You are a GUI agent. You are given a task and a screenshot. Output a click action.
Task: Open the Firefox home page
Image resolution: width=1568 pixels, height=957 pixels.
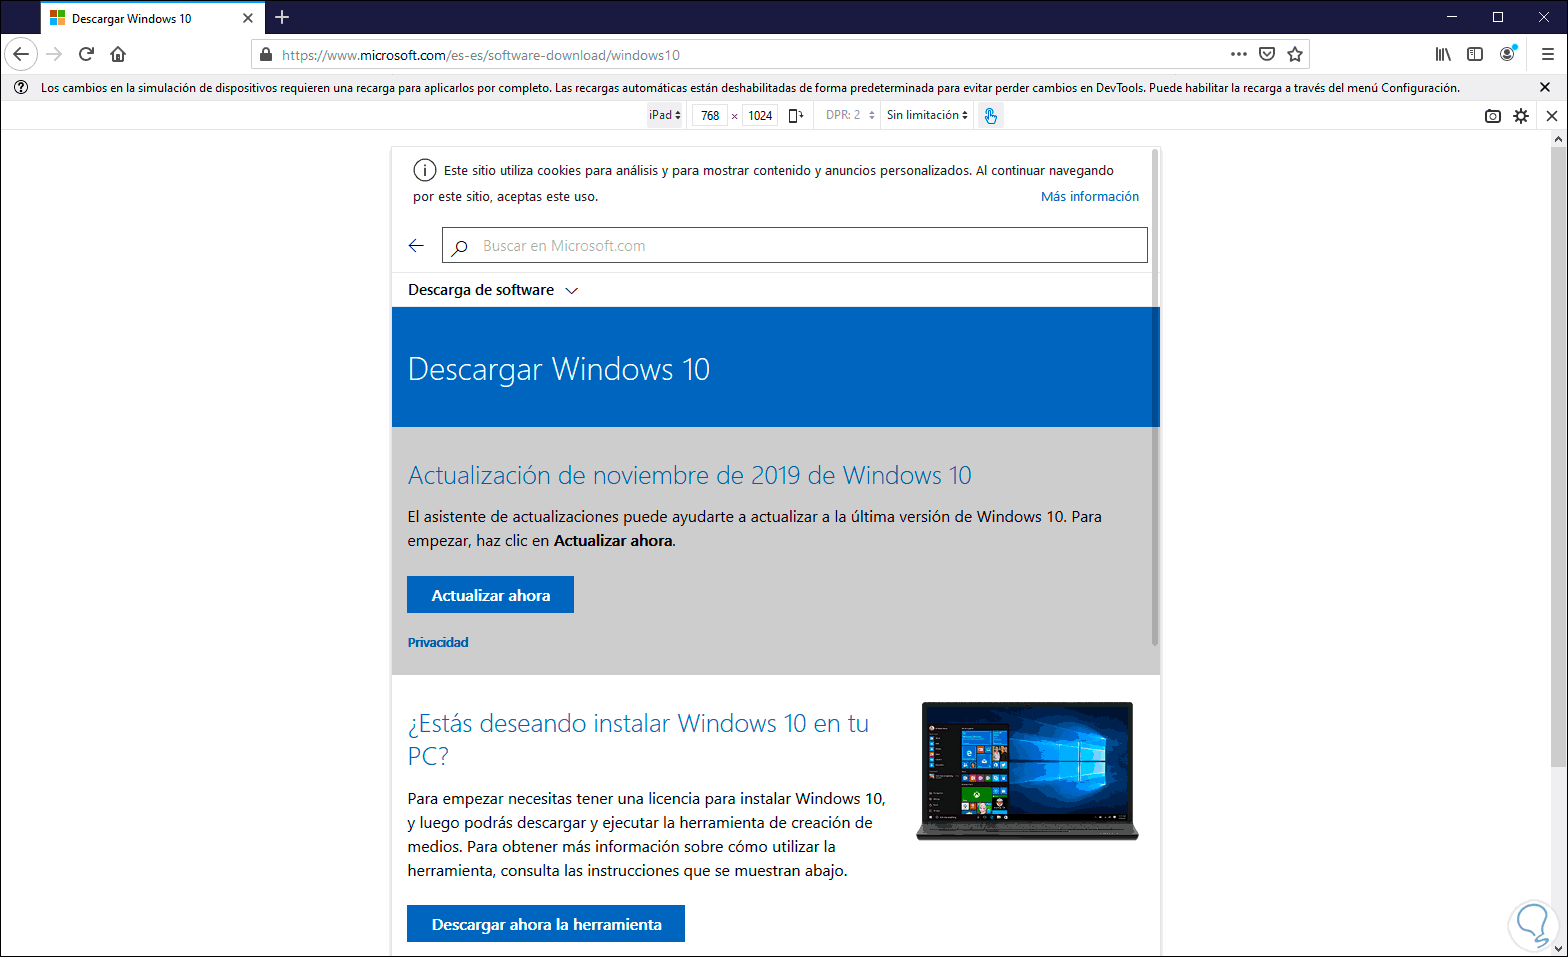[118, 54]
